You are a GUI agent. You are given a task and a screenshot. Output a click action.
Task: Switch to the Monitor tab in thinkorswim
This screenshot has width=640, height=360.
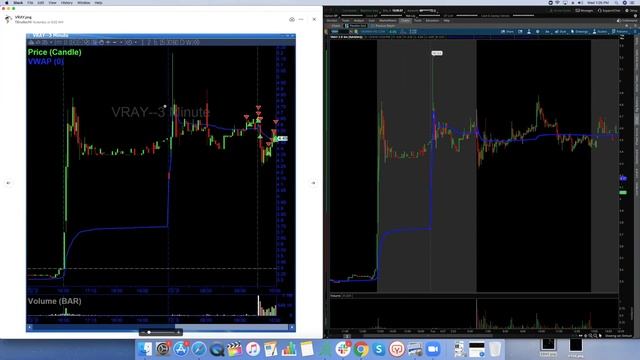[332, 20]
